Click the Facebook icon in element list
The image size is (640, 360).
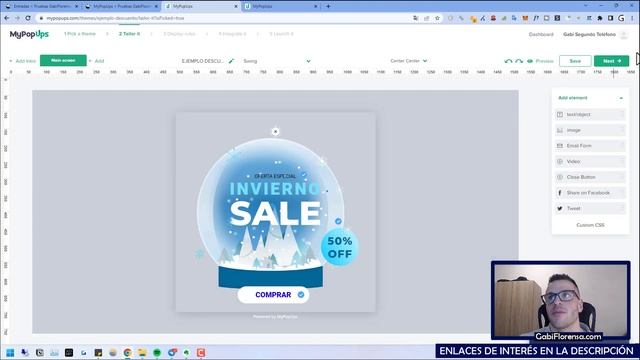tap(560, 193)
